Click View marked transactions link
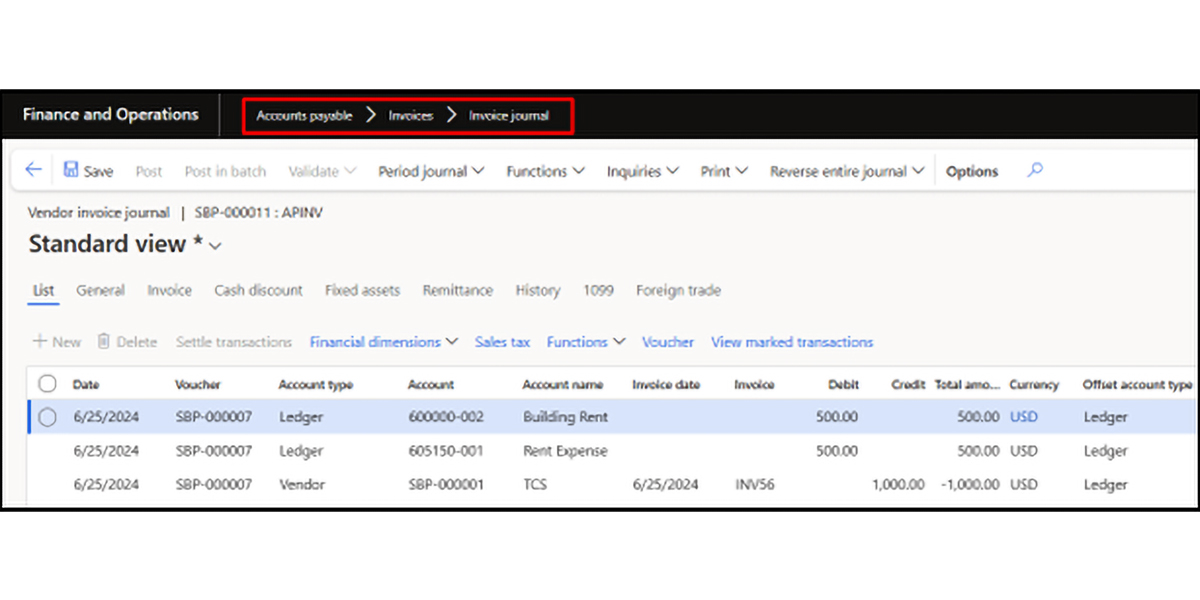1200x600 pixels. click(791, 342)
